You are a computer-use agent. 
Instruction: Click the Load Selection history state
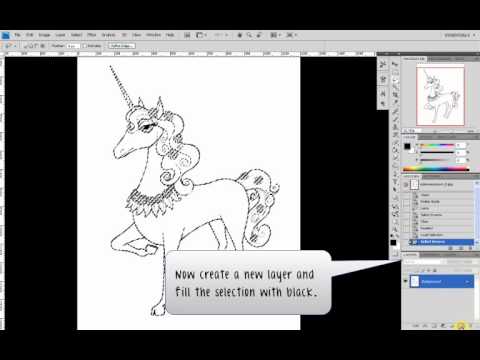tap(441, 235)
